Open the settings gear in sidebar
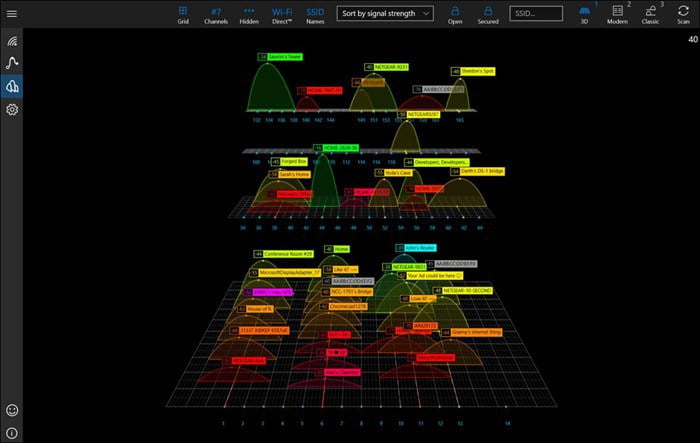Screen dimensions: 700x443 12,109
